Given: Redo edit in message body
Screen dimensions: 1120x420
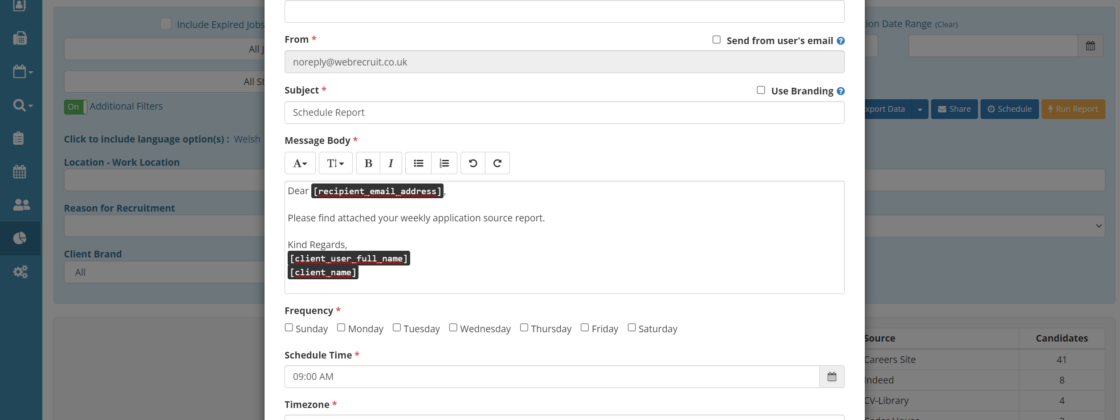Looking at the screenshot, I should pyautogui.click(x=497, y=163).
